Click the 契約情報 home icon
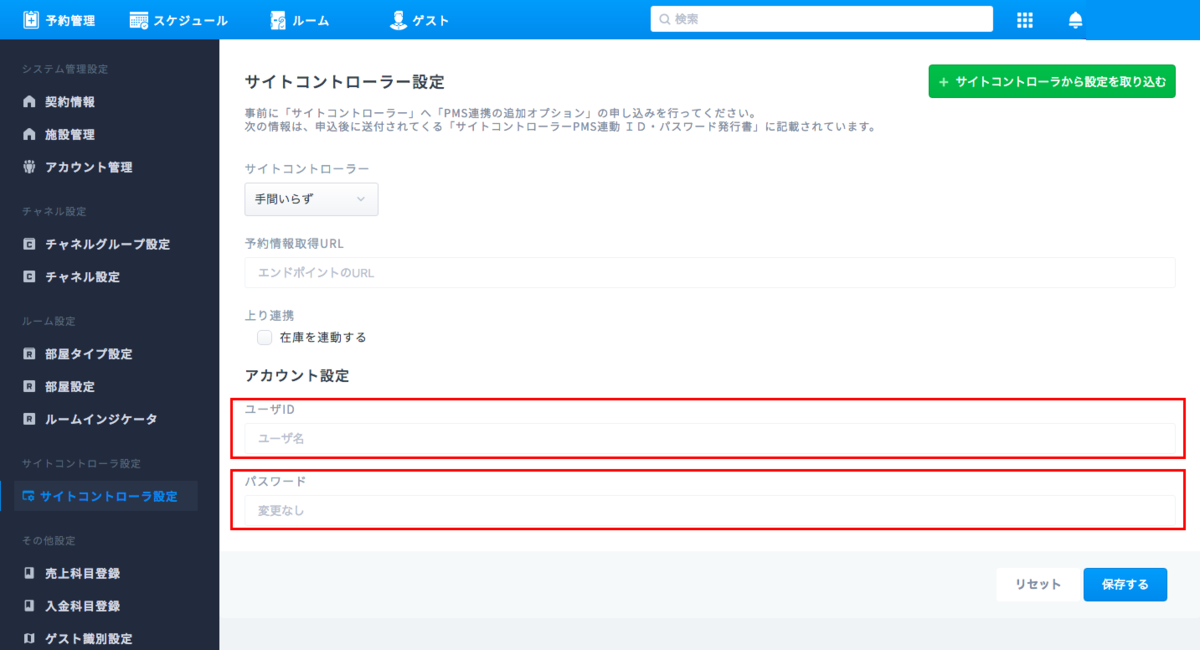This screenshot has height=650, width=1200. click(29, 102)
